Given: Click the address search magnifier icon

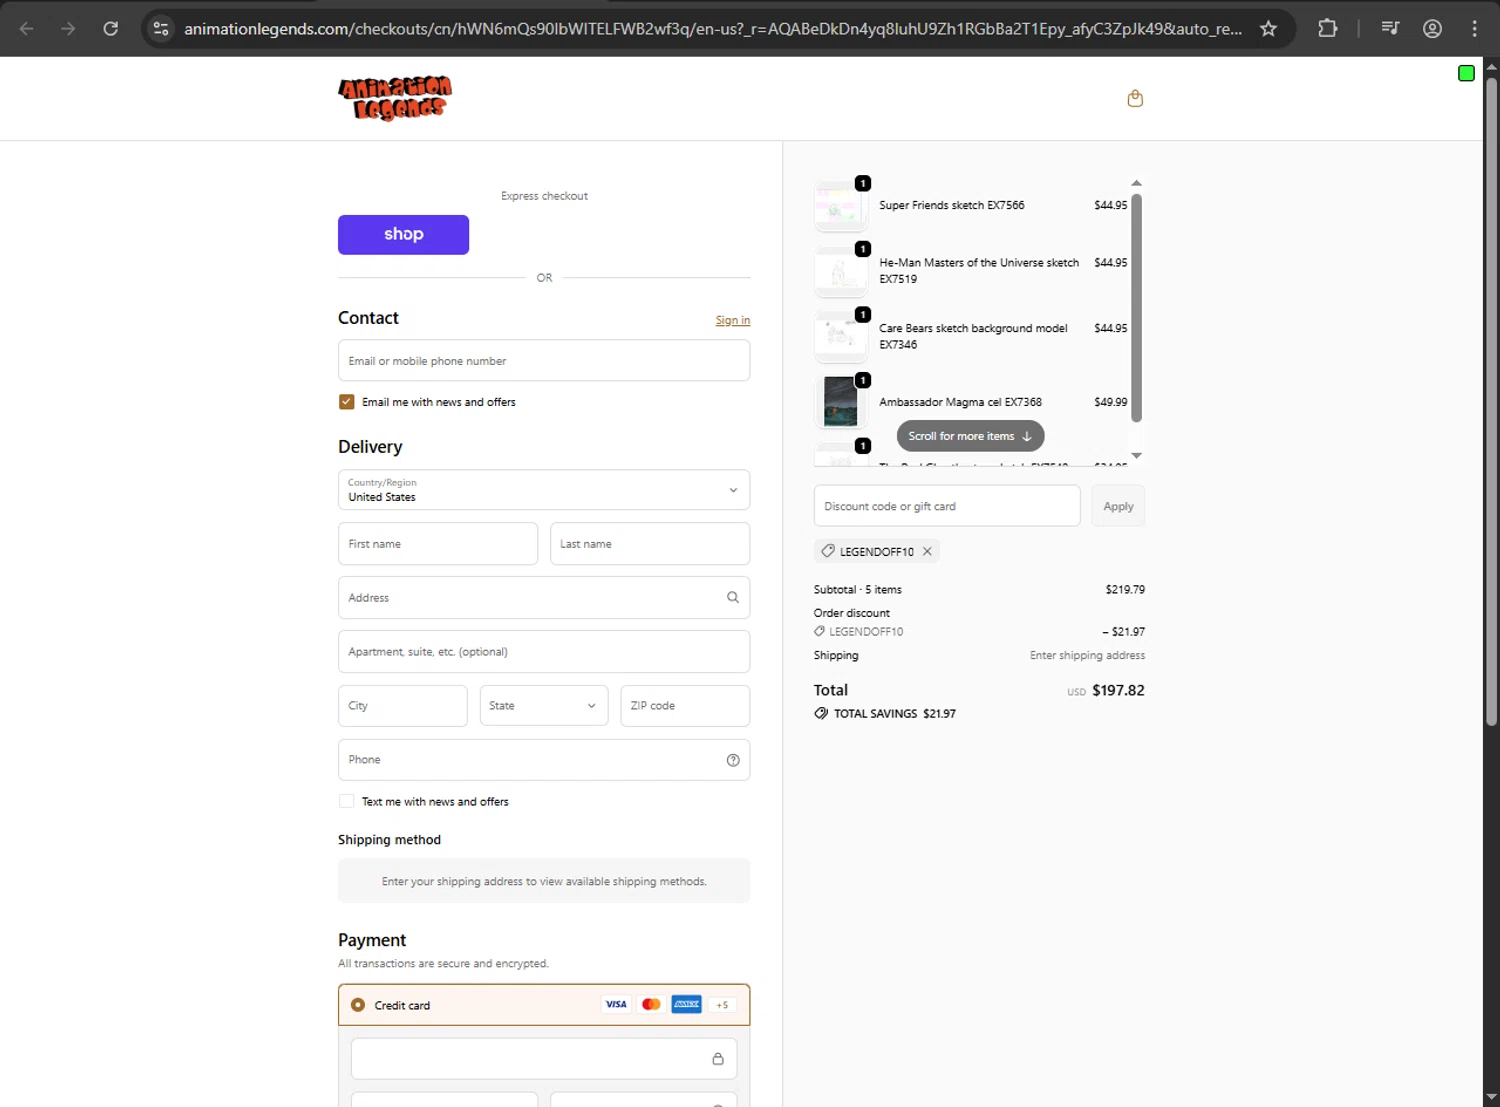Looking at the screenshot, I should pyautogui.click(x=733, y=597).
